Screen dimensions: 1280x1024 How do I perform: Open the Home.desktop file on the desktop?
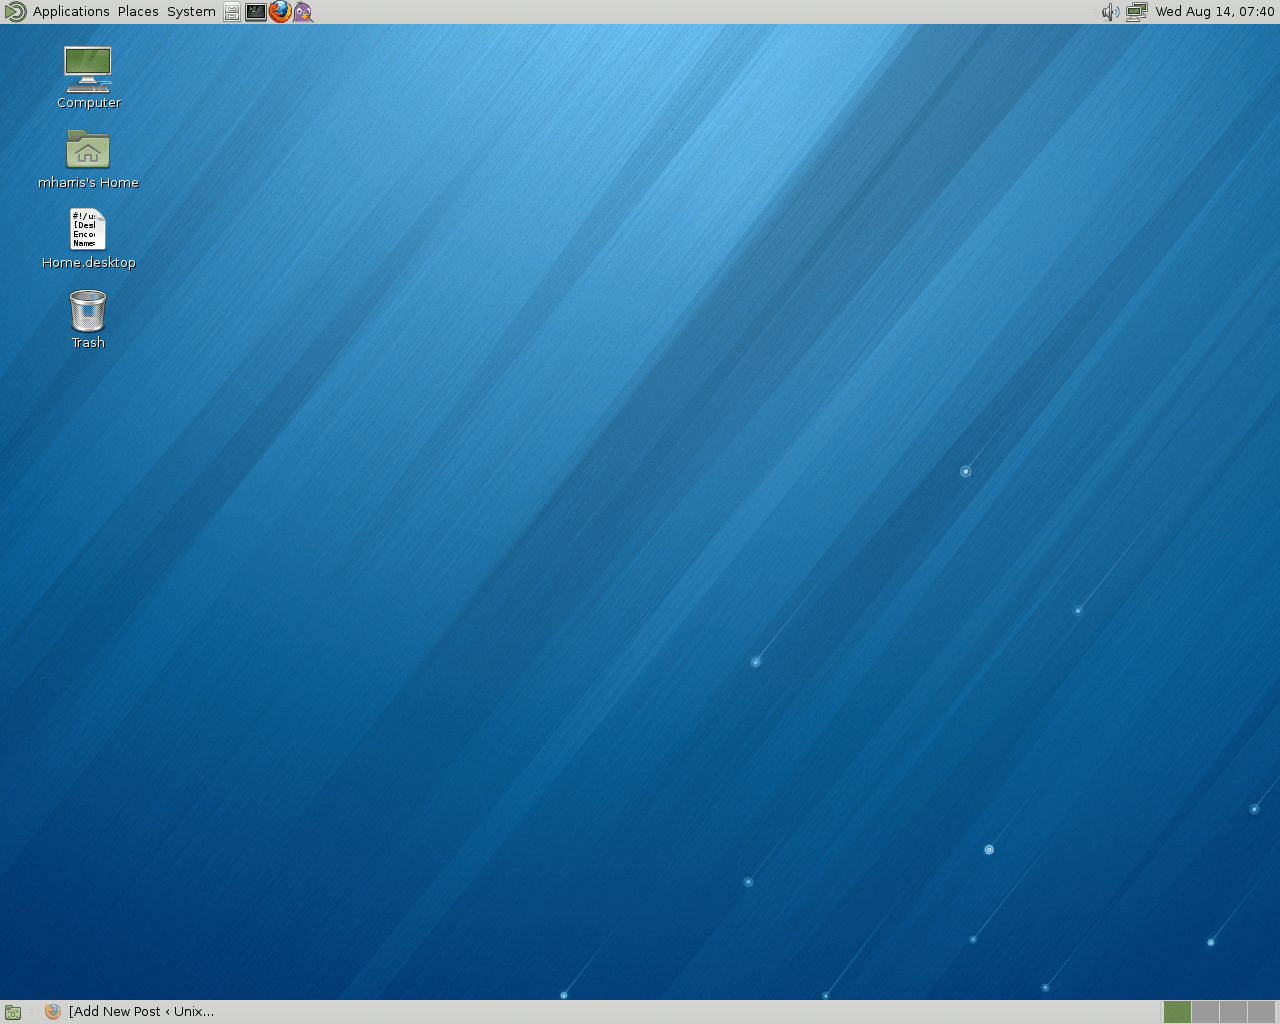[x=87, y=232]
